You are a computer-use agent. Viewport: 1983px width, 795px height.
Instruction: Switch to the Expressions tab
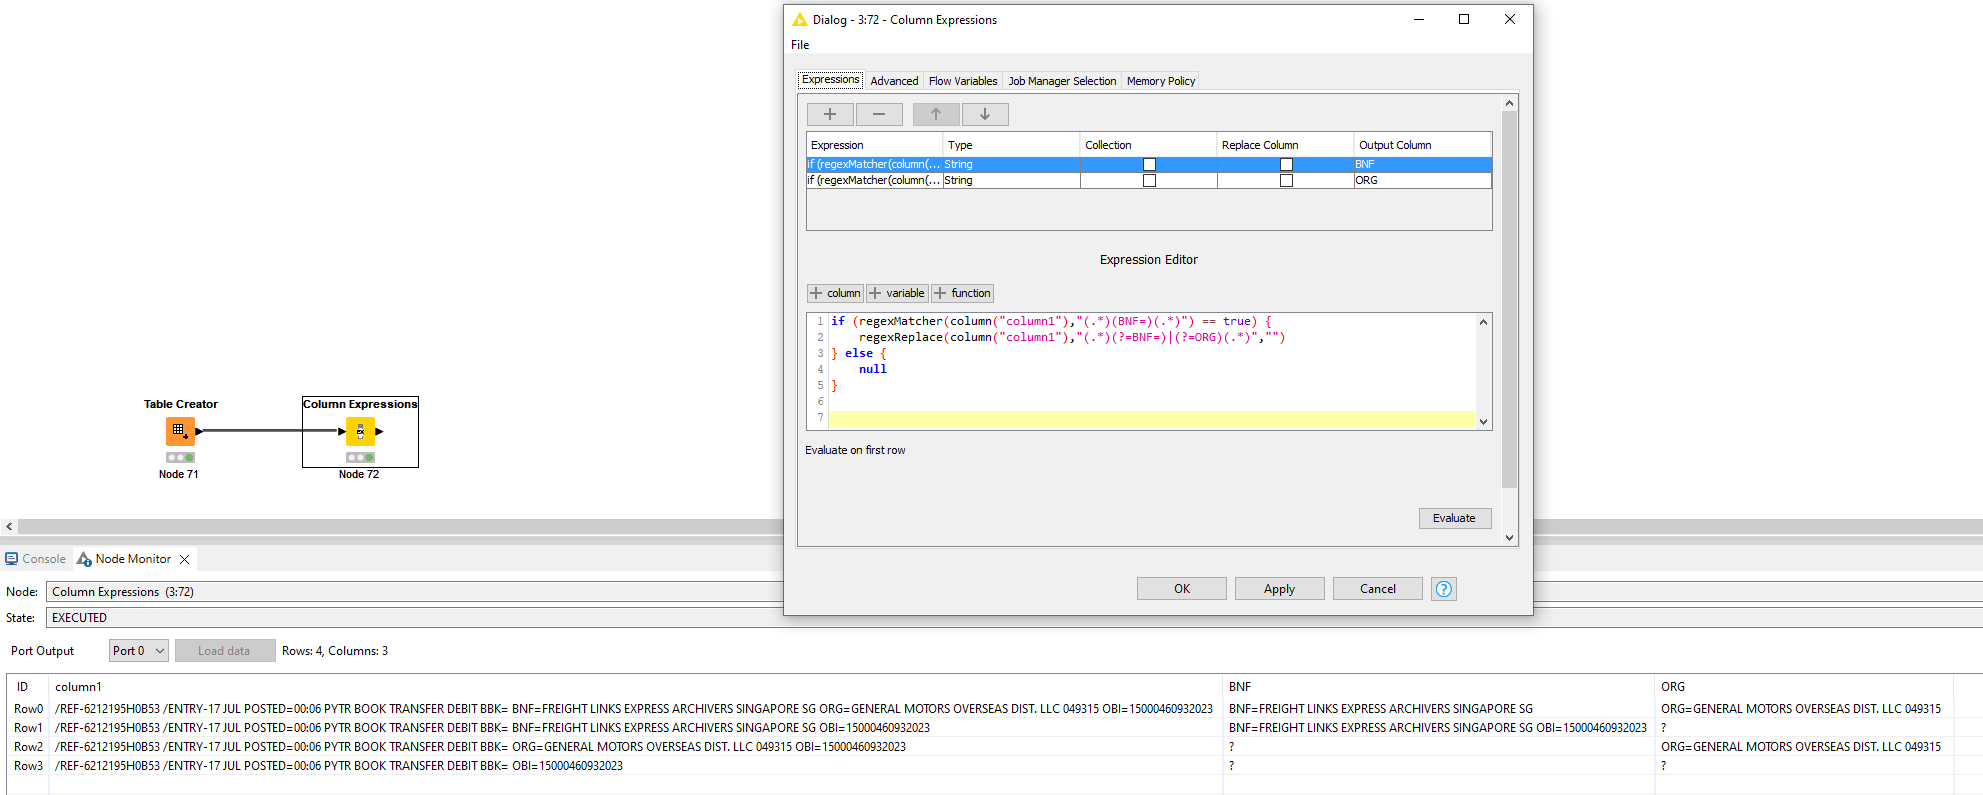pos(830,80)
